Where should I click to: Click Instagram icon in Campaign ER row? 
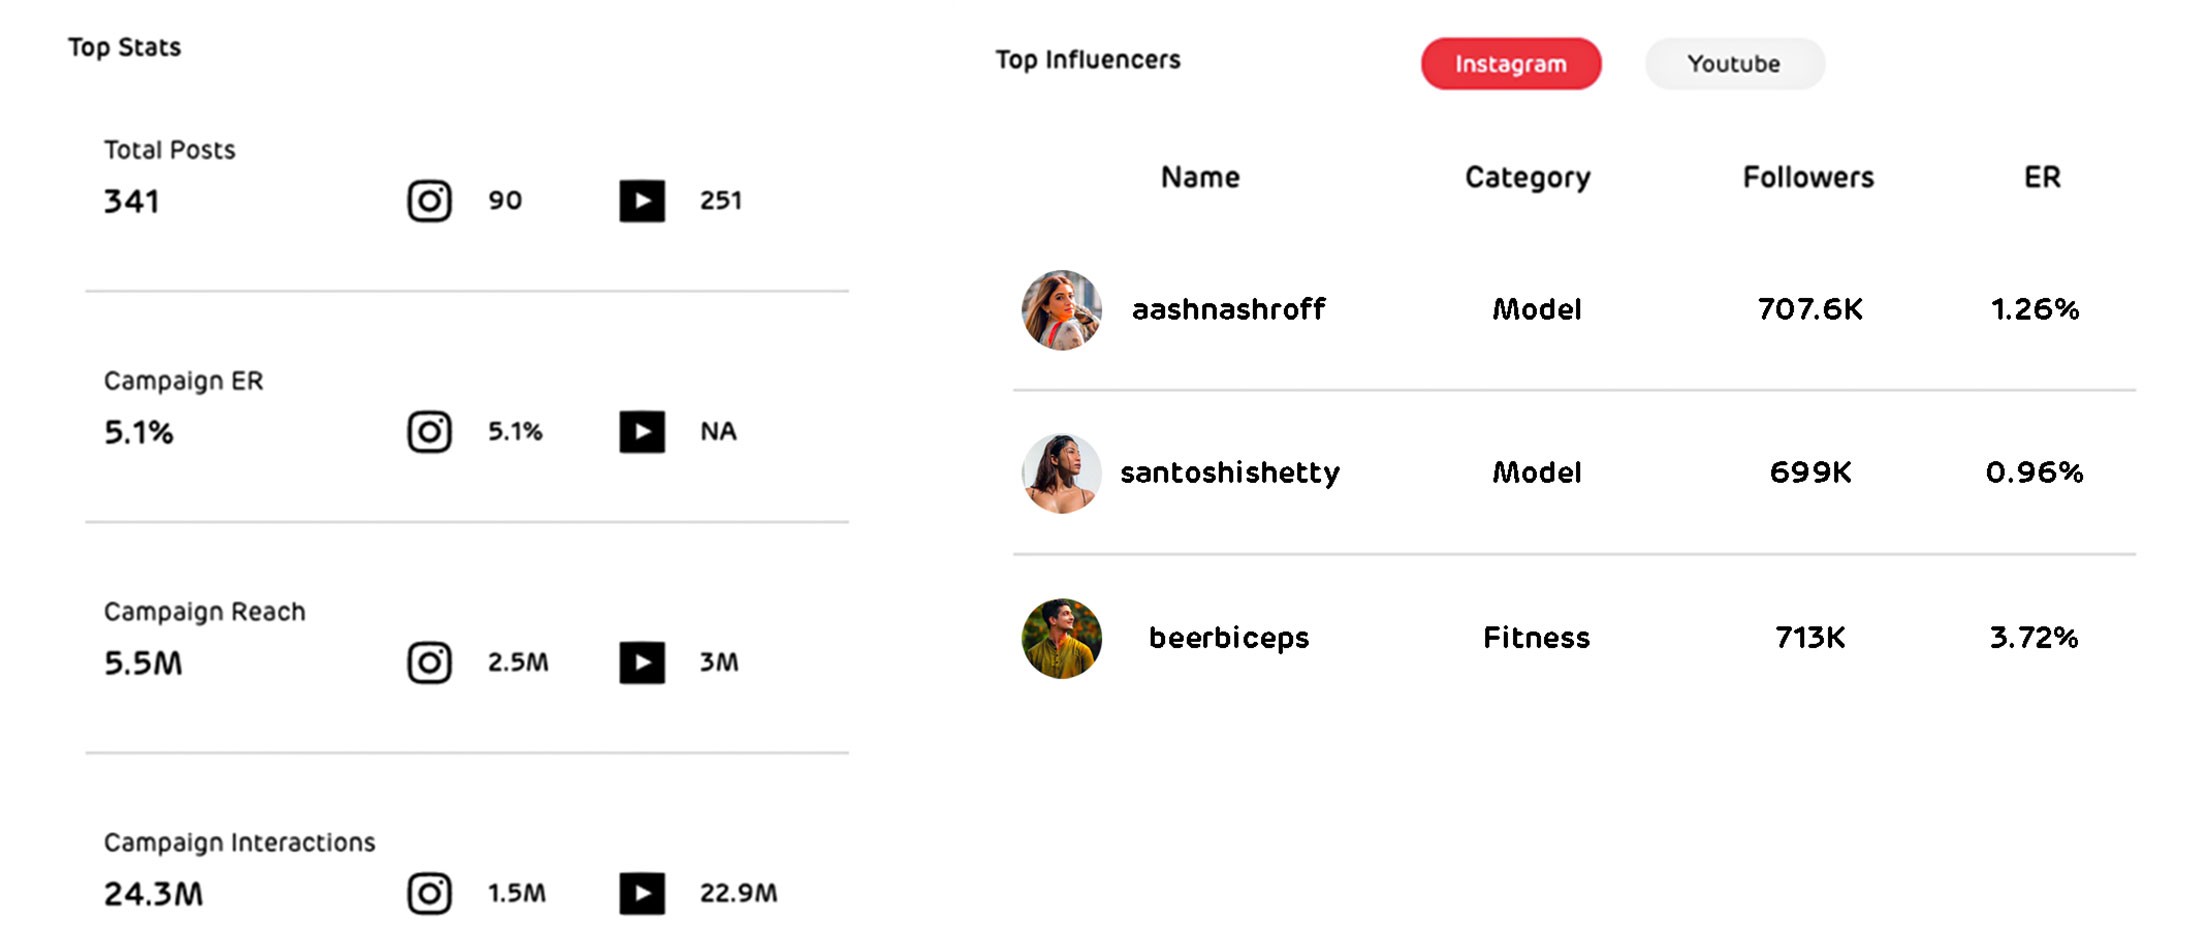pos(429,432)
